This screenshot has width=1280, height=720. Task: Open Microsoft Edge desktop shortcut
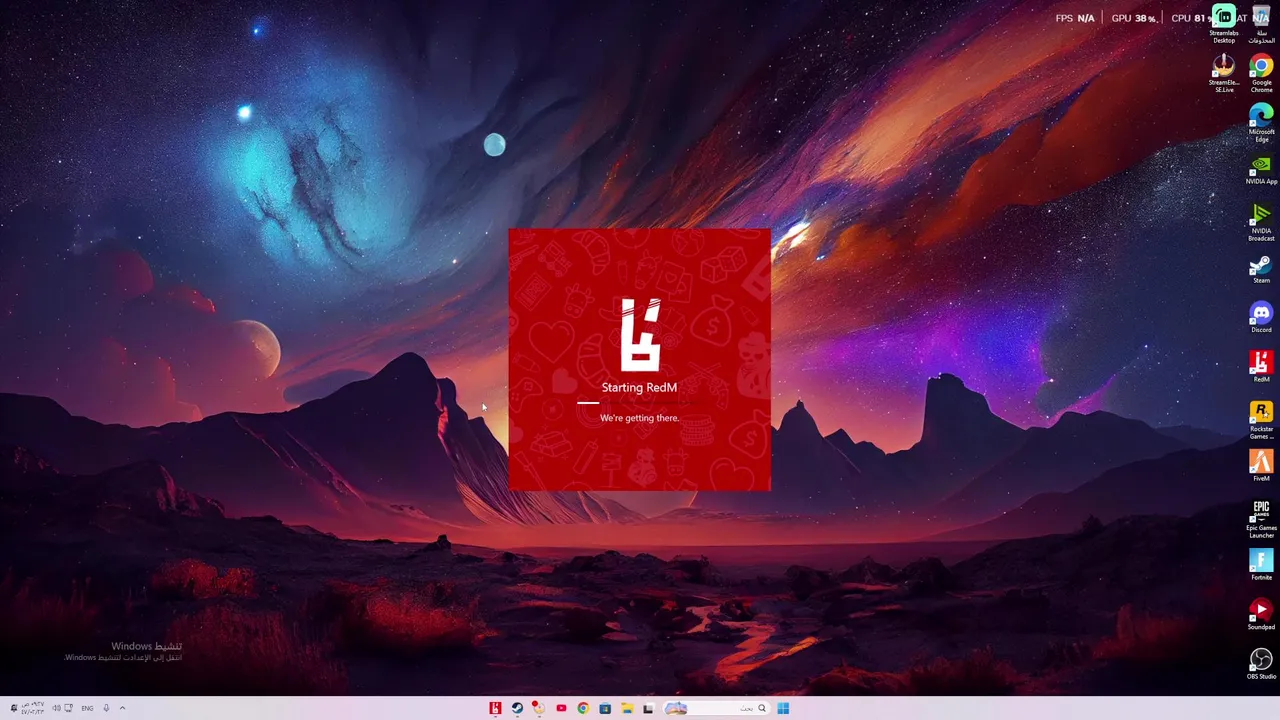[1262, 122]
